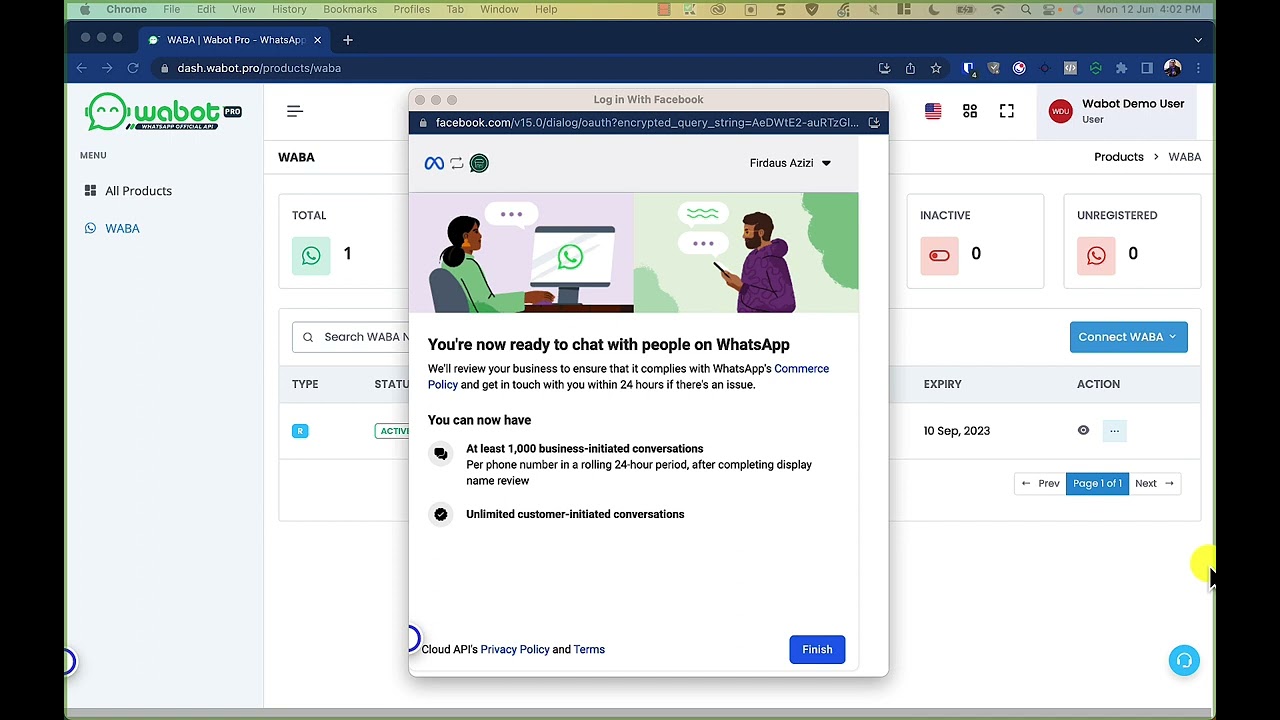Open the row actions ellipsis menu

1114,431
